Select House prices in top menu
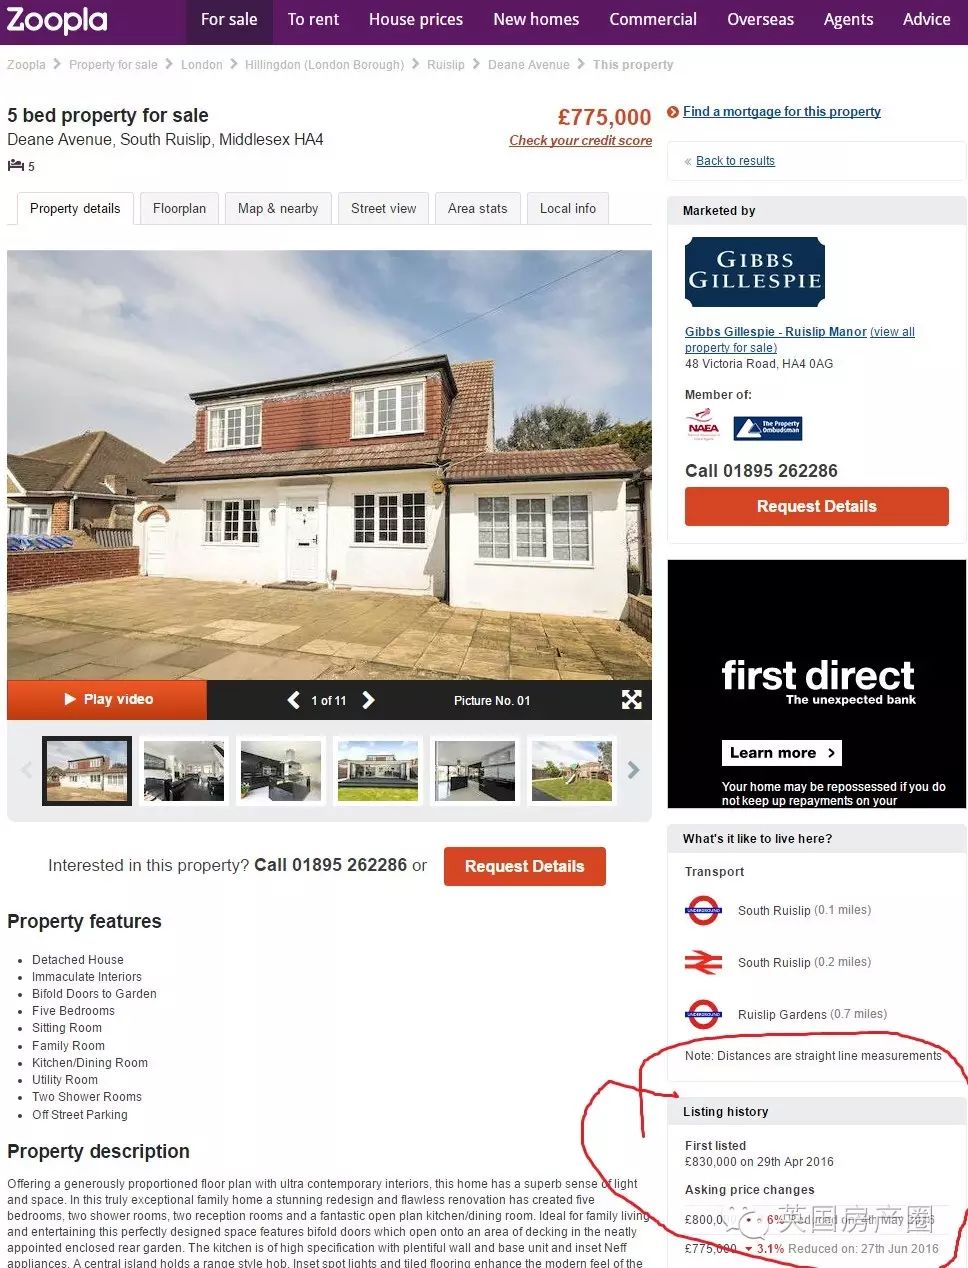Screen dimensions: 968x1268 416,20
